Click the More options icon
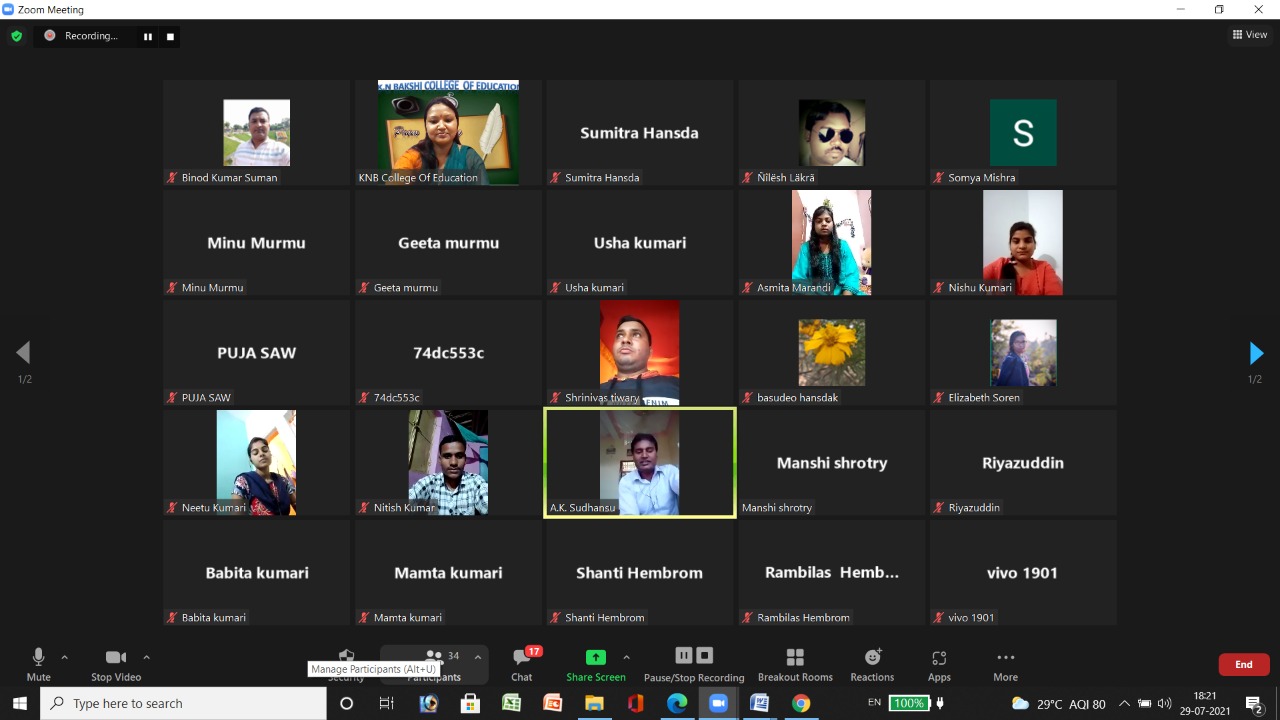 coord(1005,663)
